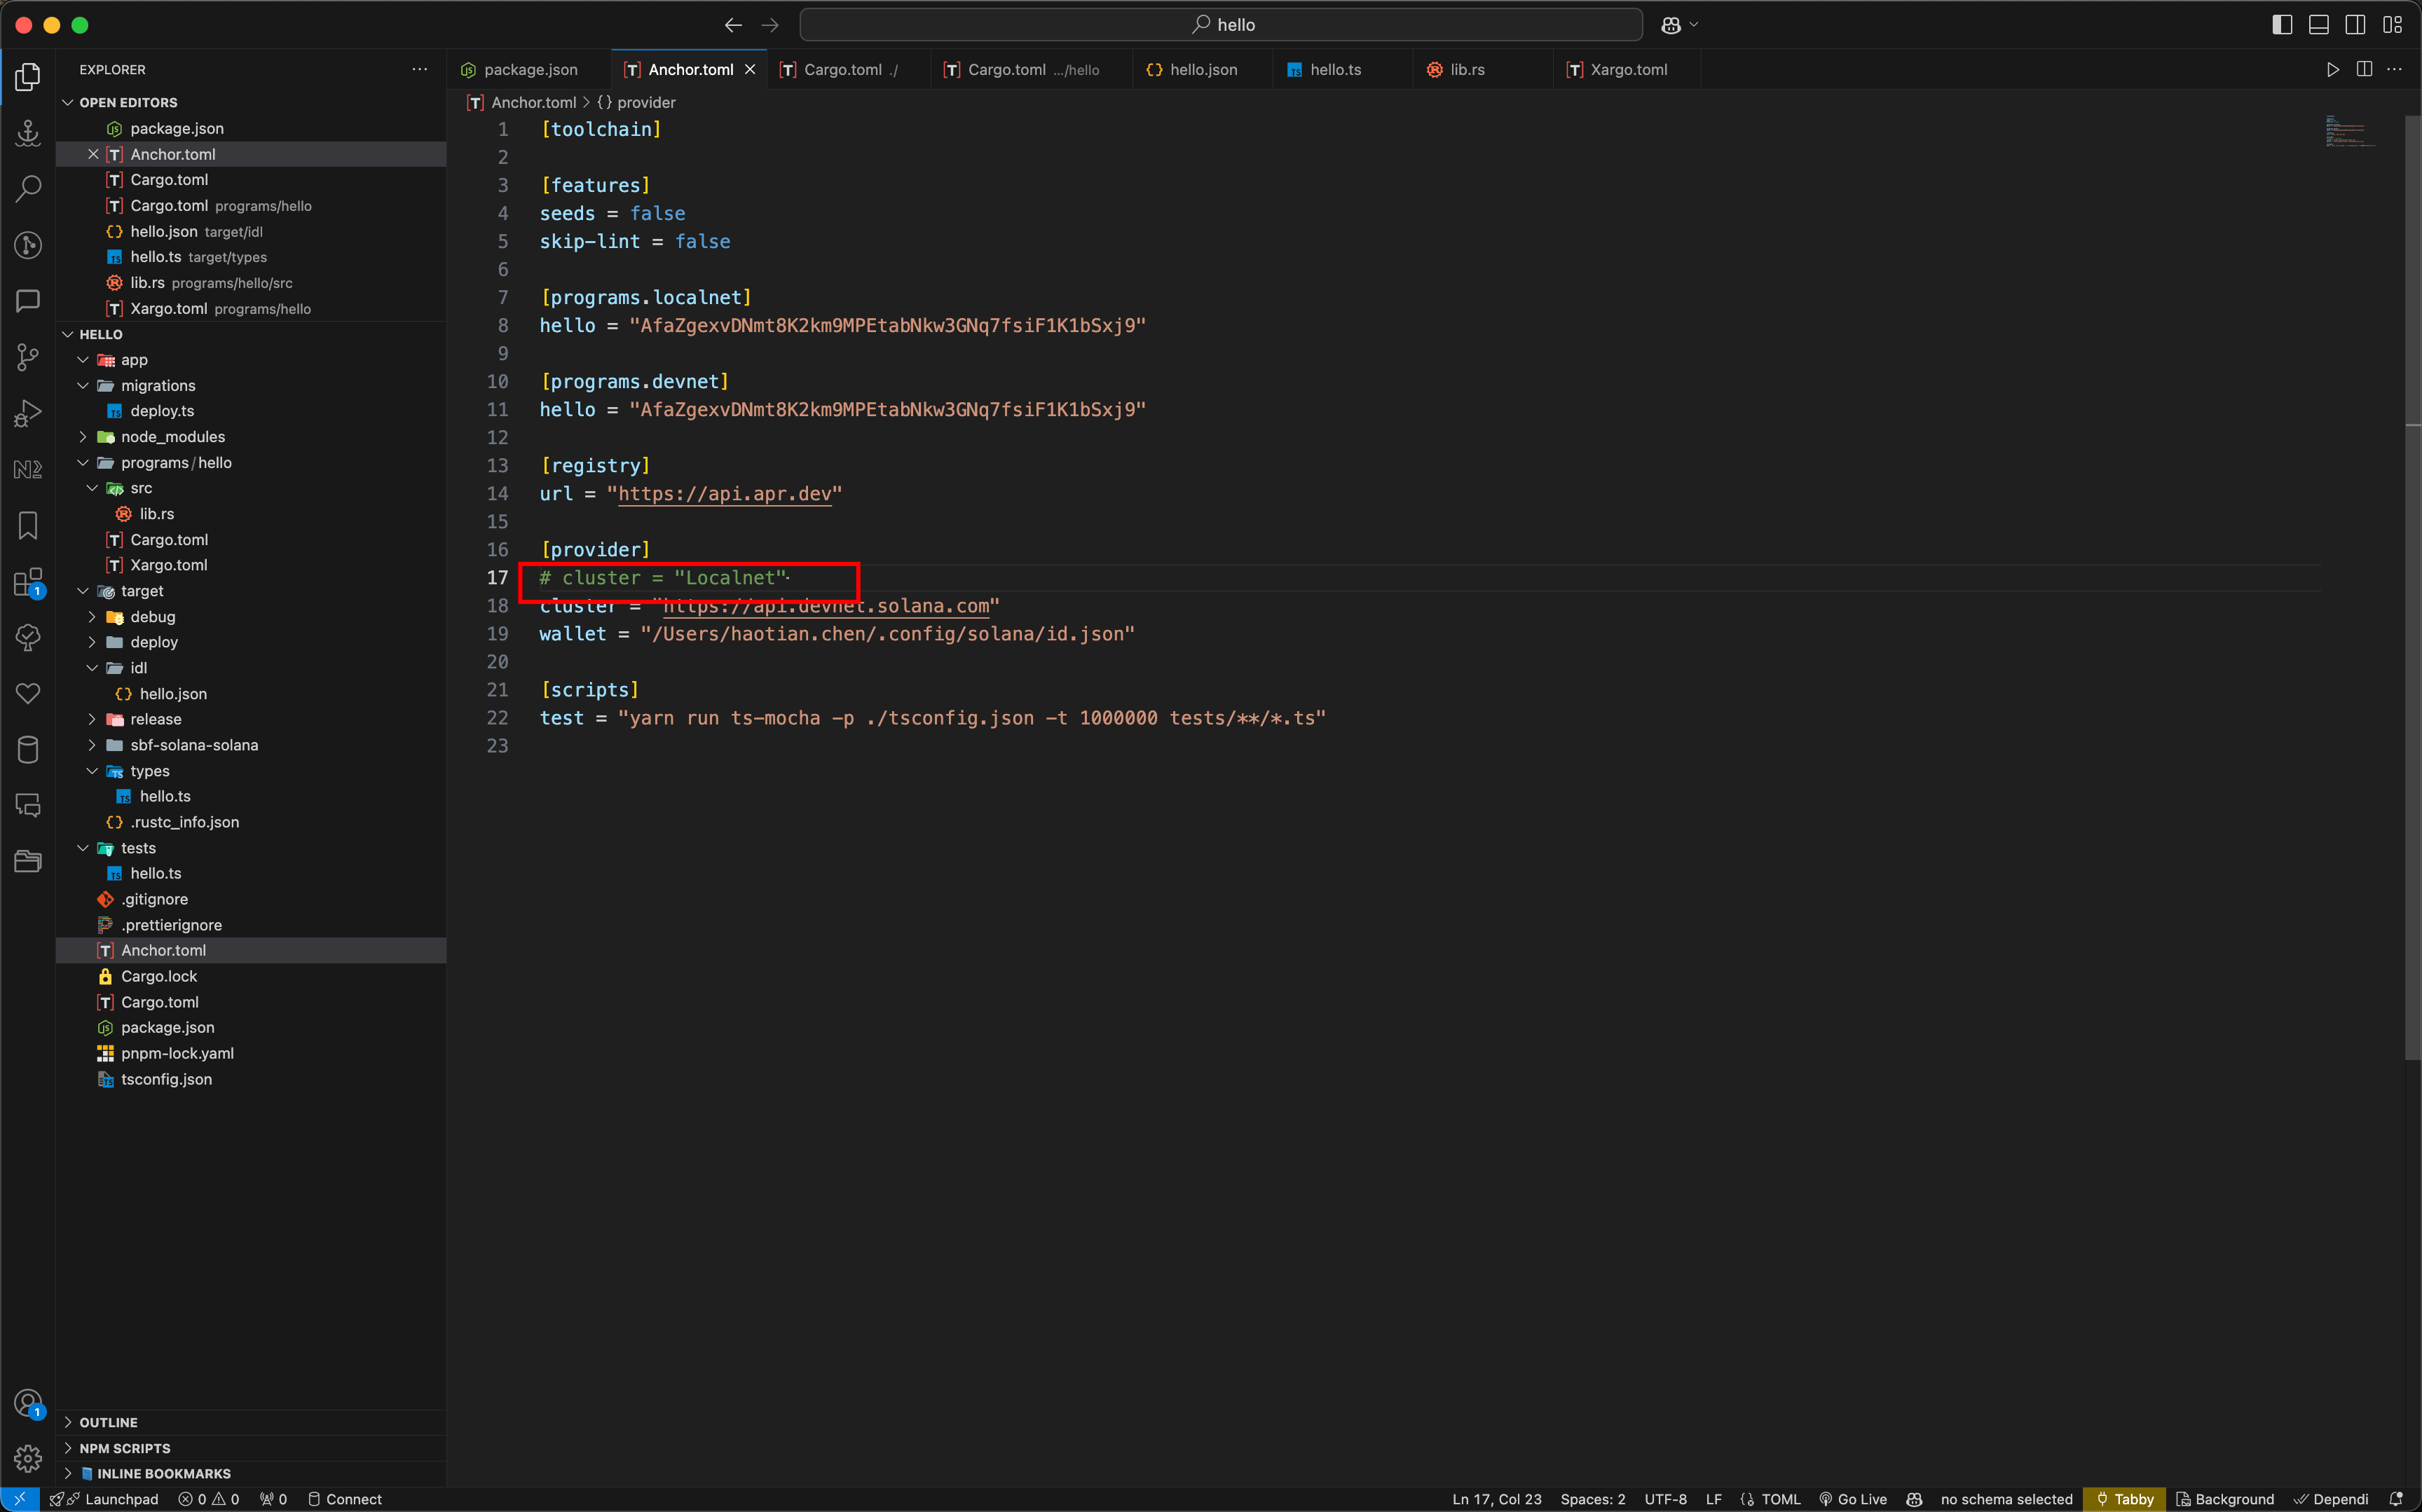Open the Source Control view icon
The image size is (2422, 1512).
point(28,357)
